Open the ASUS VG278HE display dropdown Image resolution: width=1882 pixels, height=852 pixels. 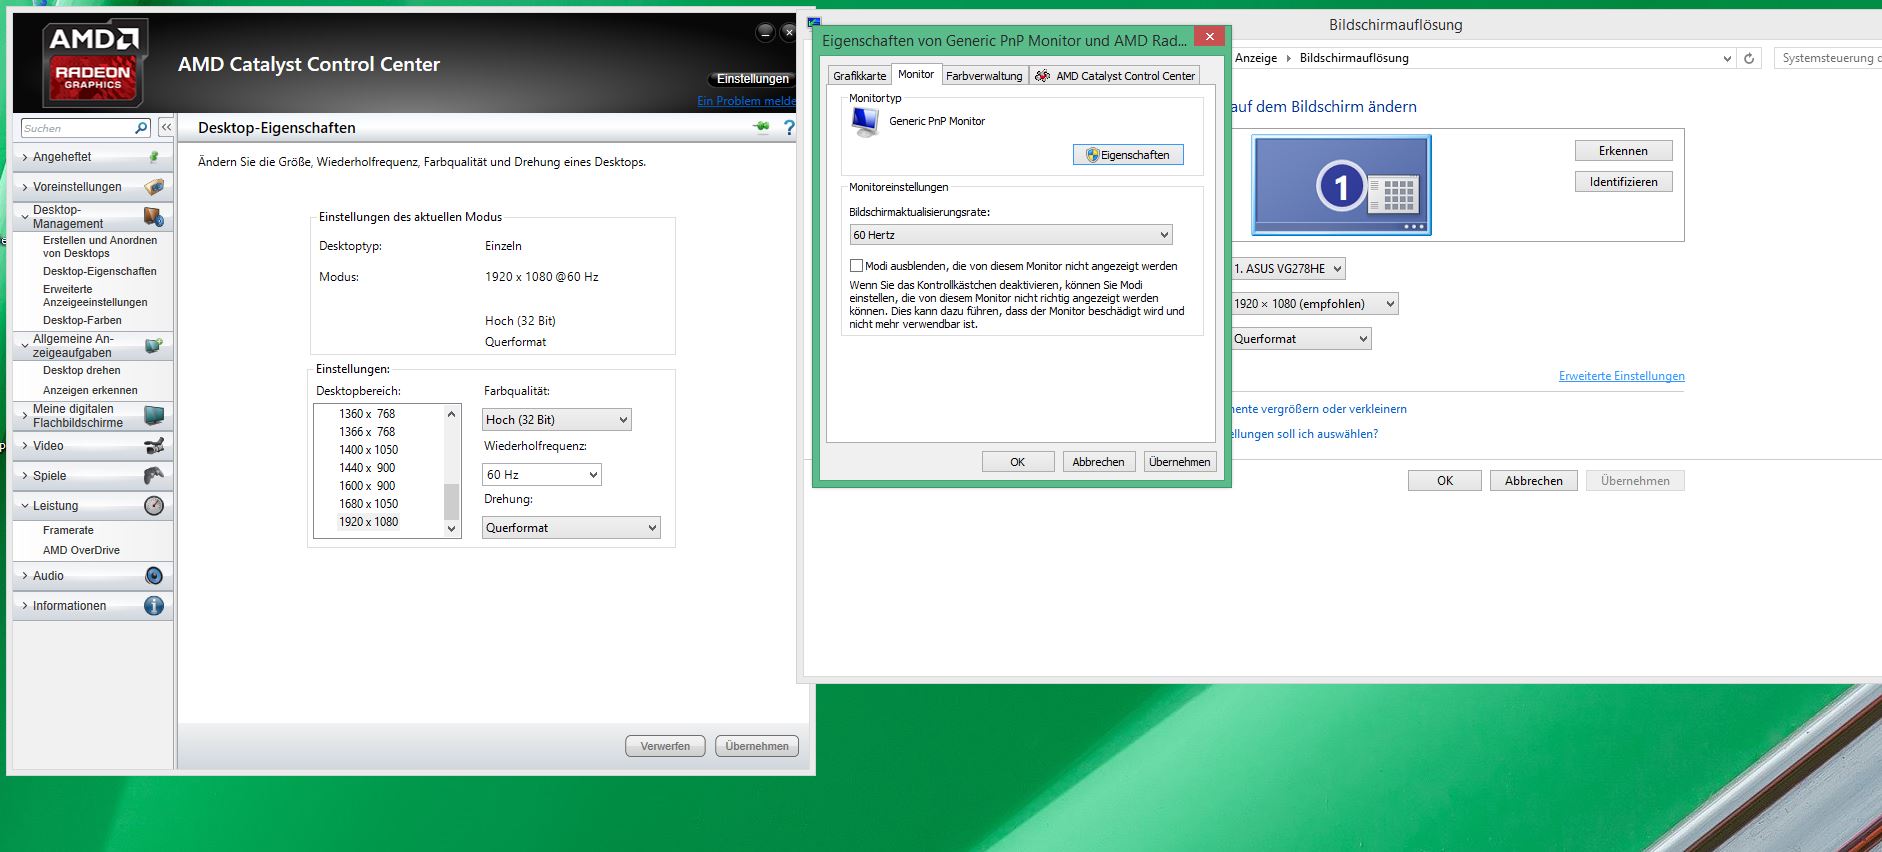(1288, 269)
